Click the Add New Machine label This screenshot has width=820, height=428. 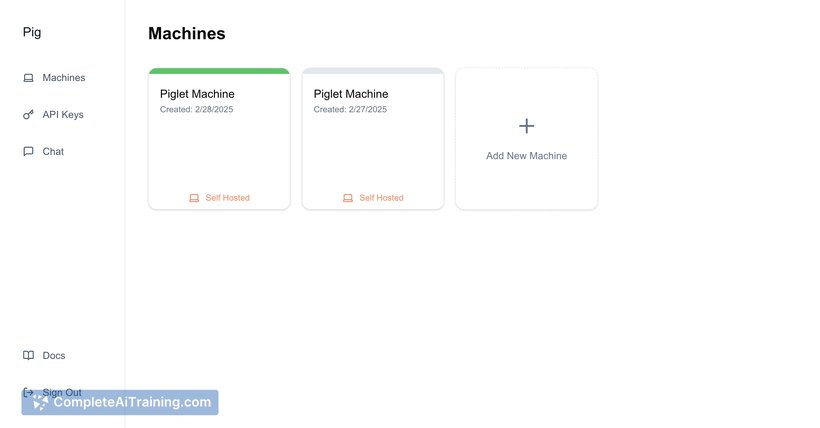[x=526, y=156]
